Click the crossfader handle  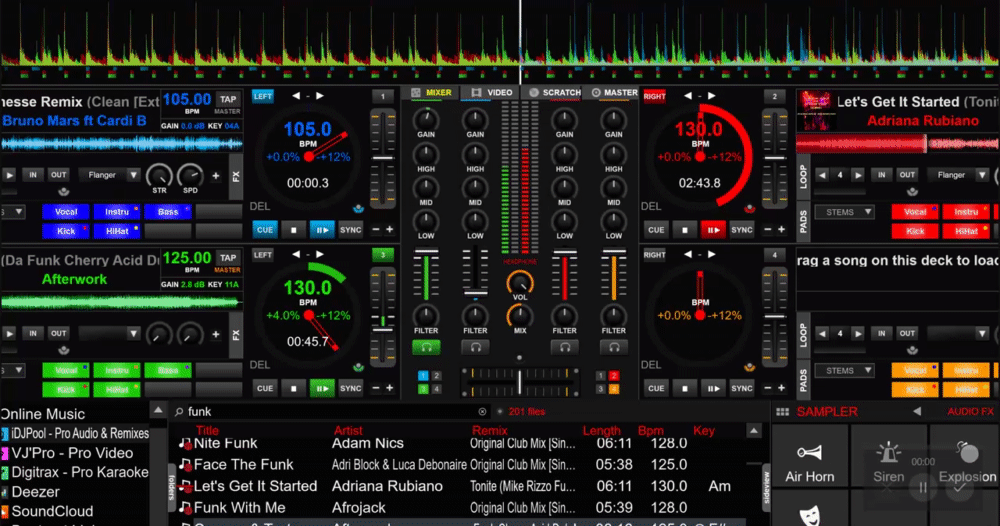click(x=520, y=382)
